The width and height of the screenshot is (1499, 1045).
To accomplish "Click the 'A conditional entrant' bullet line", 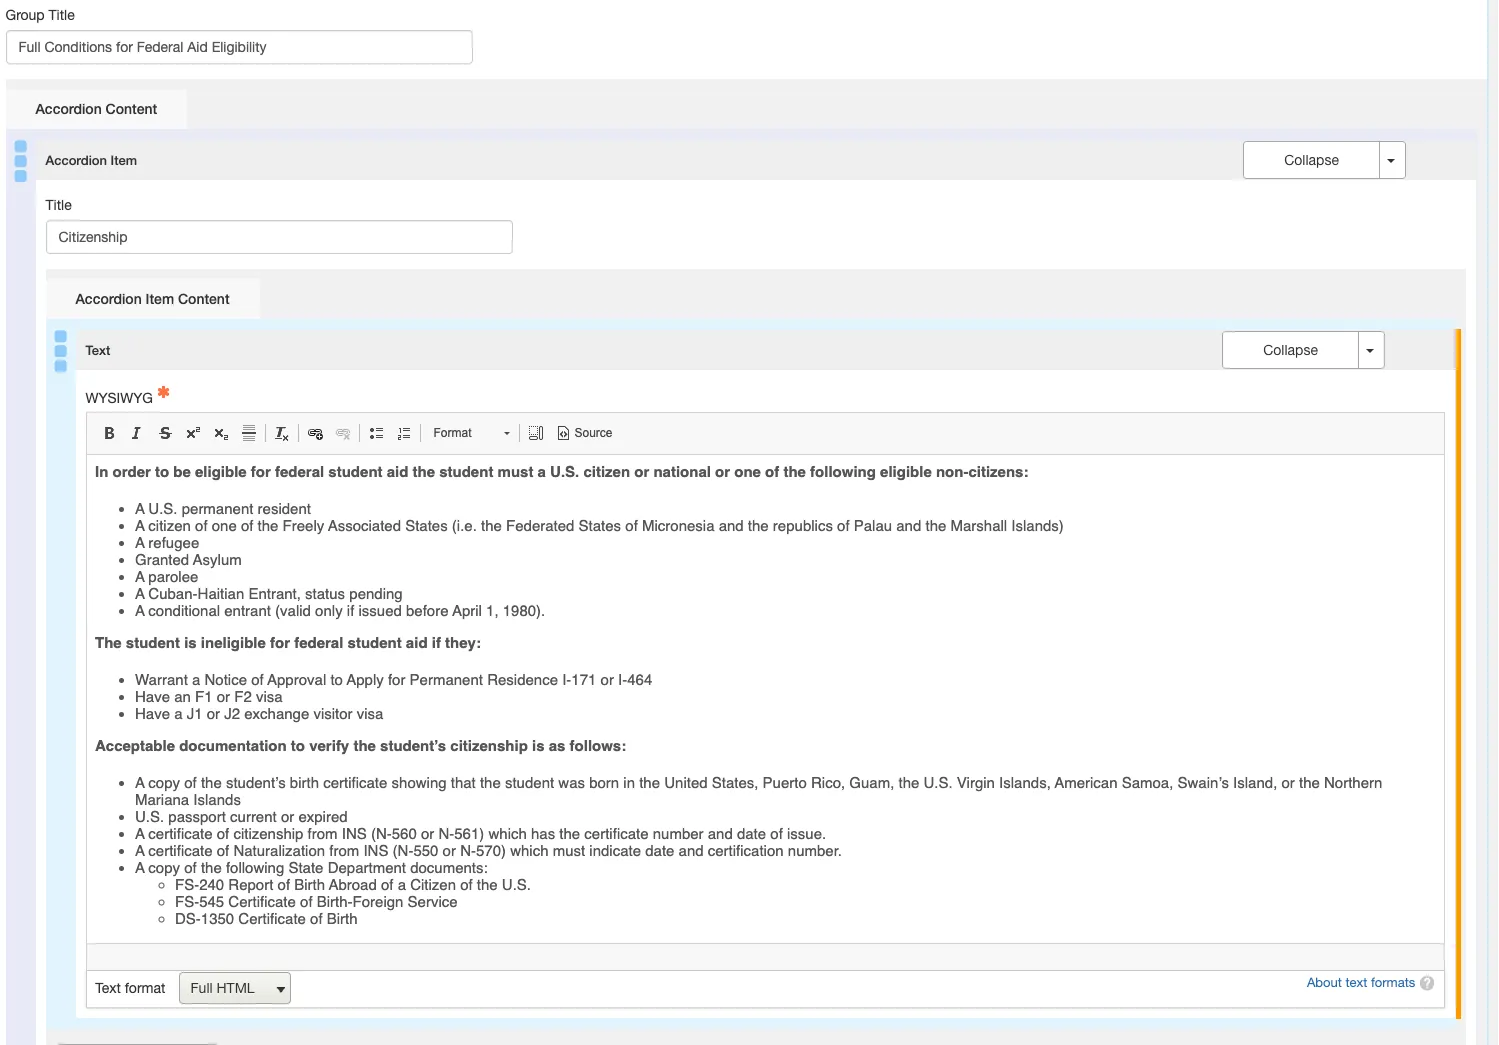I will pos(340,611).
